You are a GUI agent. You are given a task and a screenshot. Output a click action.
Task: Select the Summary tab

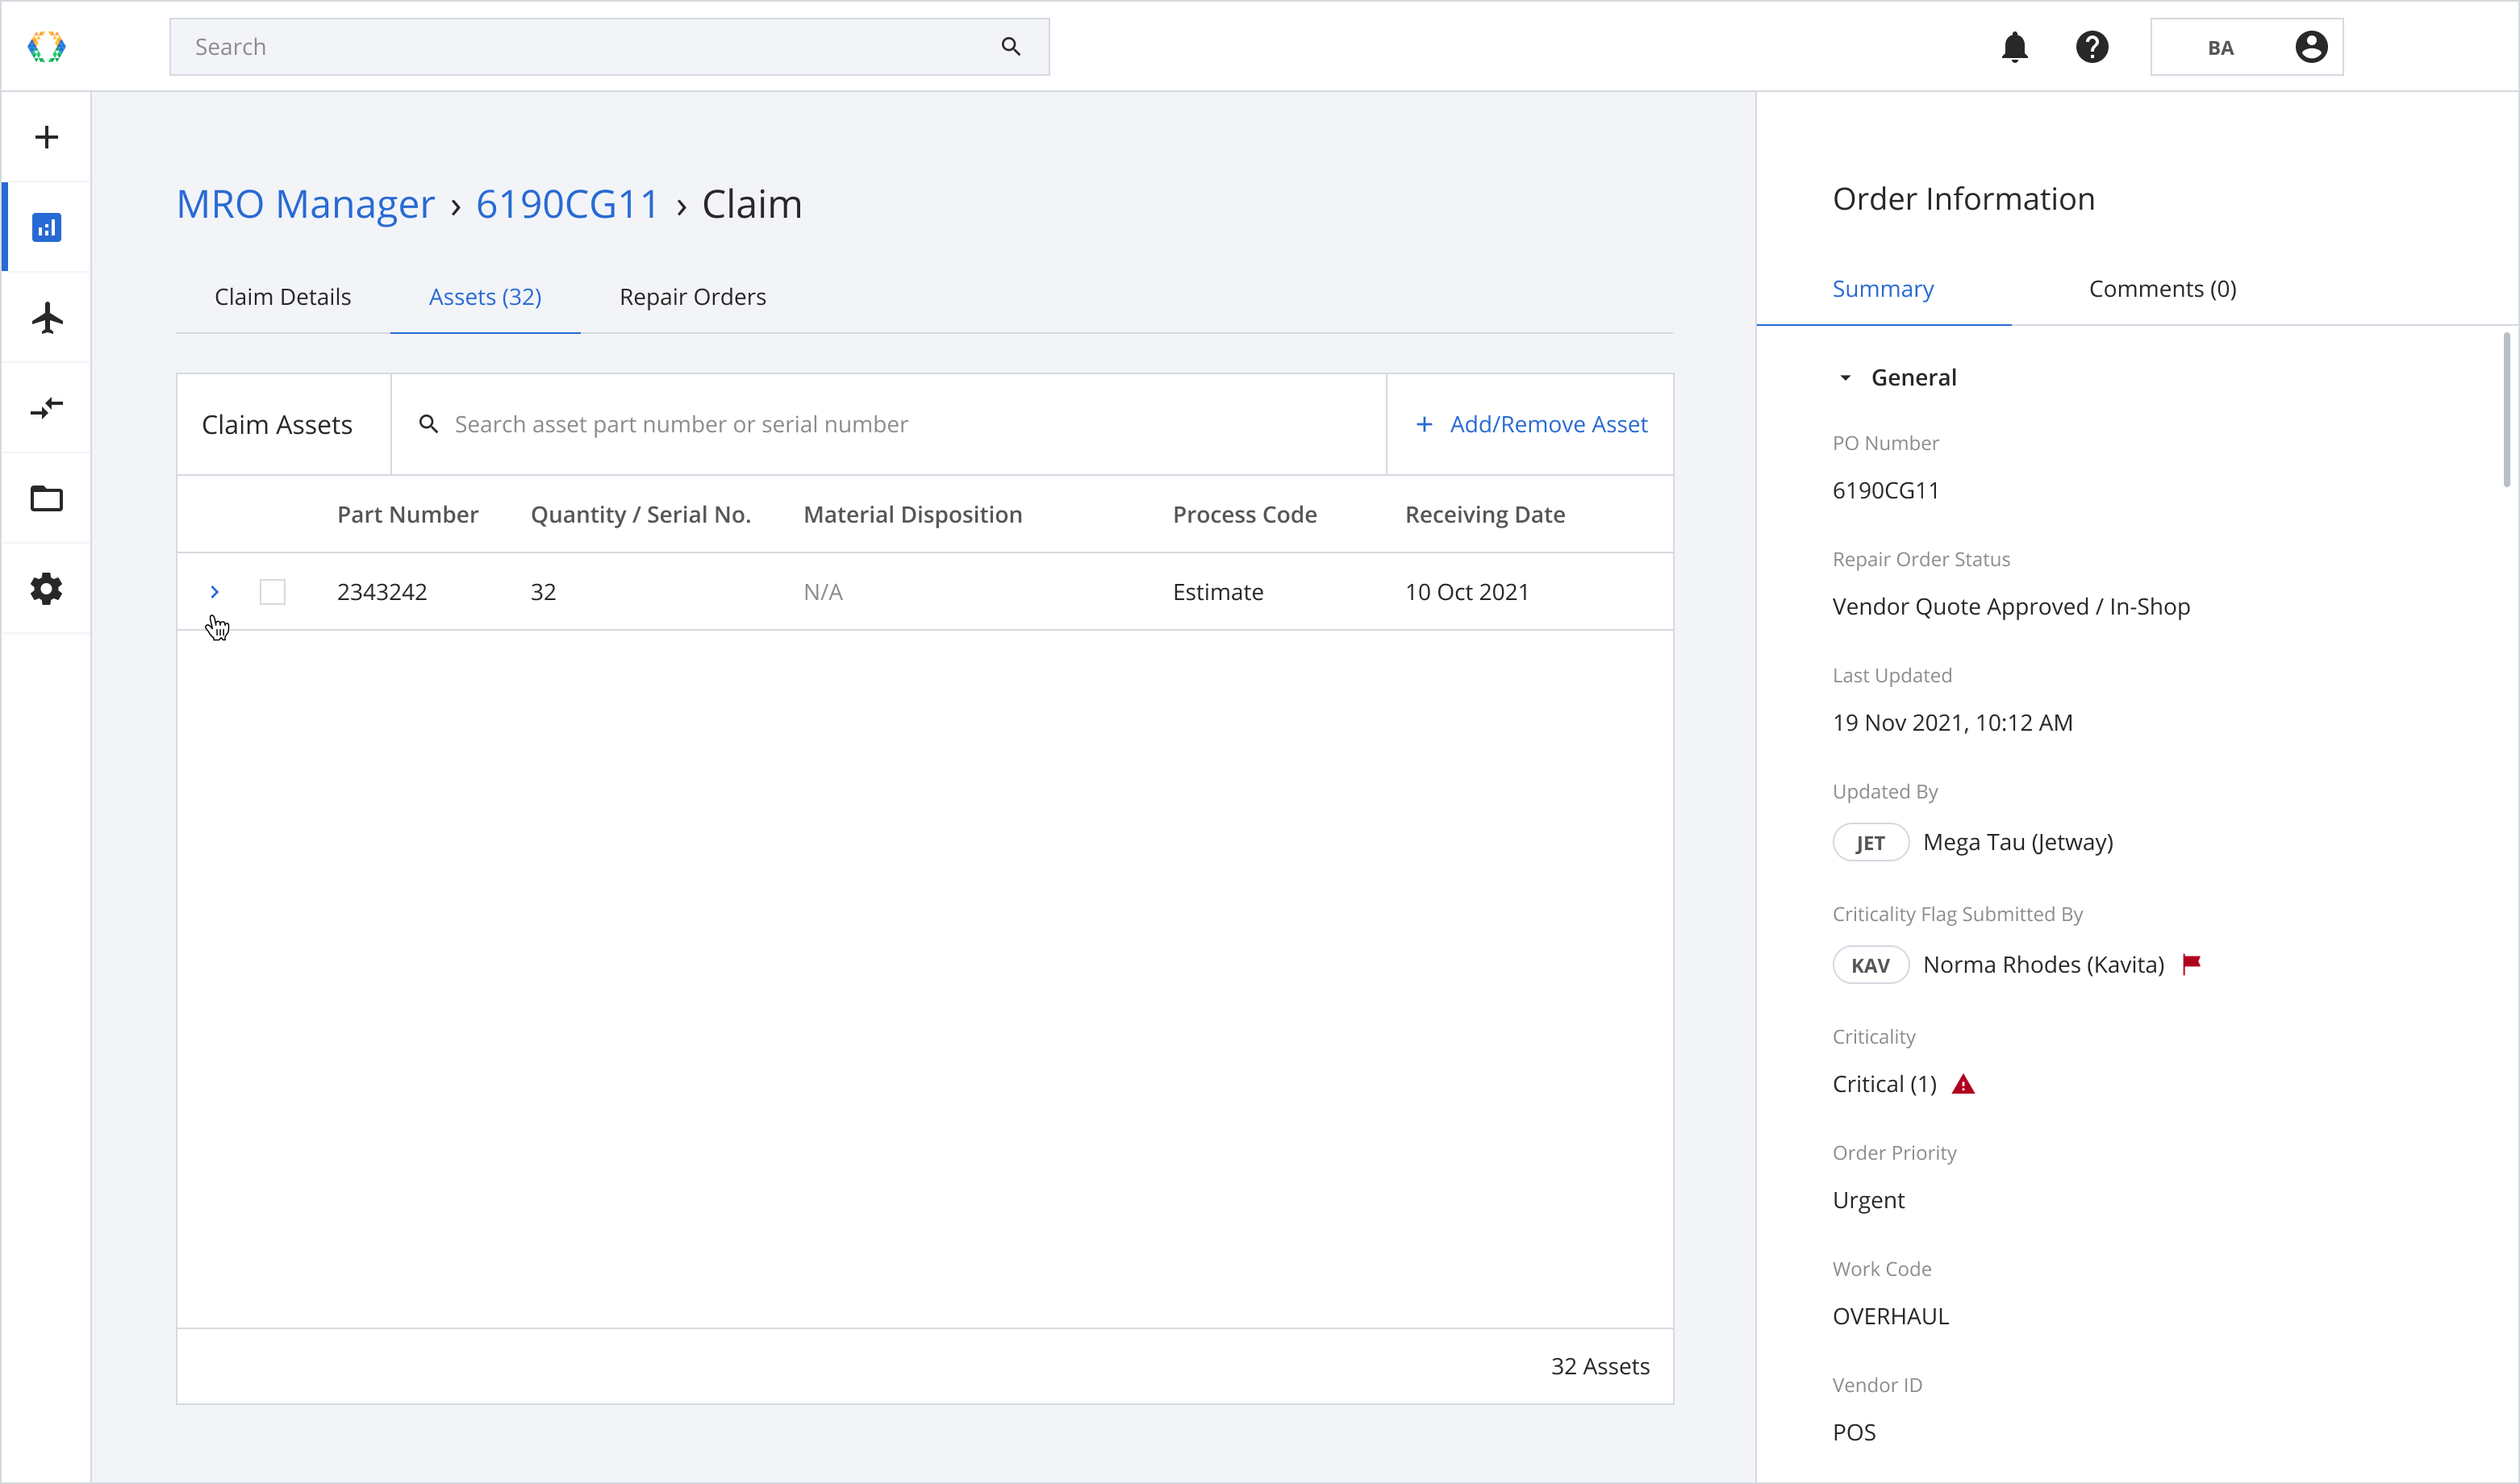pyautogui.click(x=1883, y=289)
